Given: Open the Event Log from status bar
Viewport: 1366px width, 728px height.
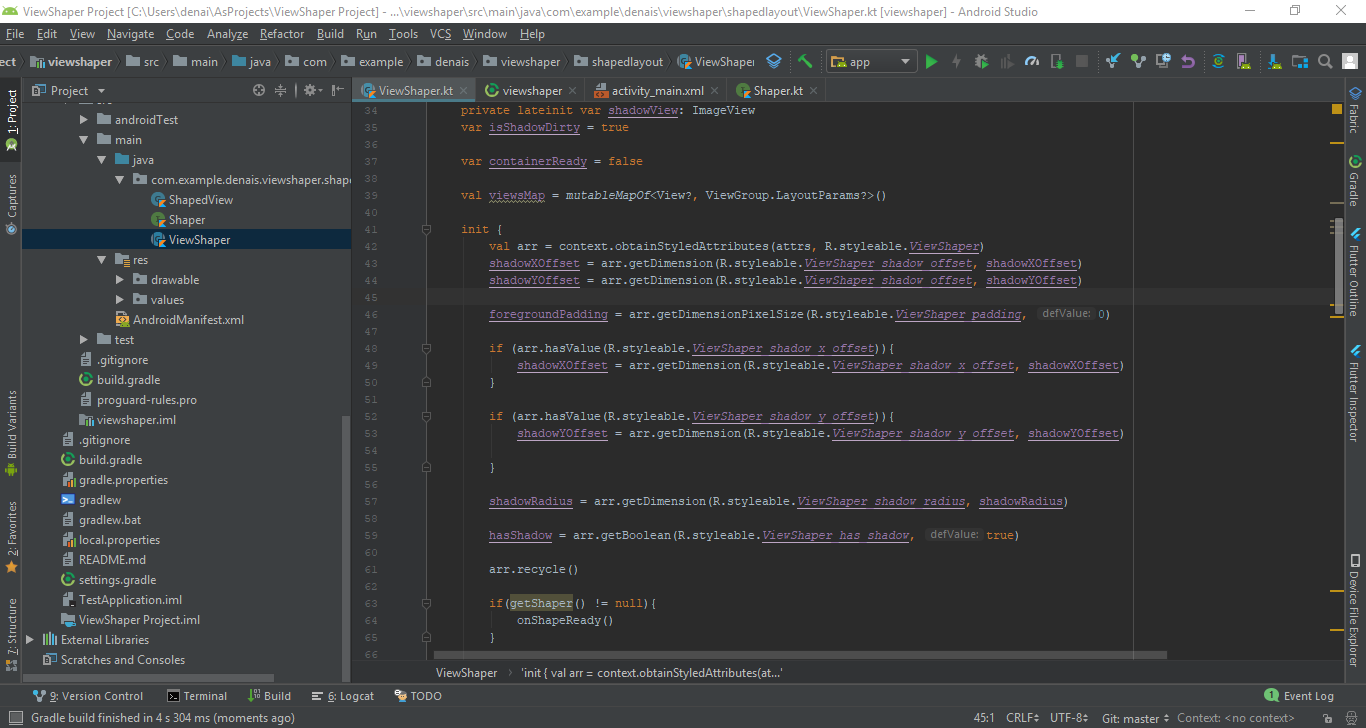Looking at the screenshot, I should 1299,696.
